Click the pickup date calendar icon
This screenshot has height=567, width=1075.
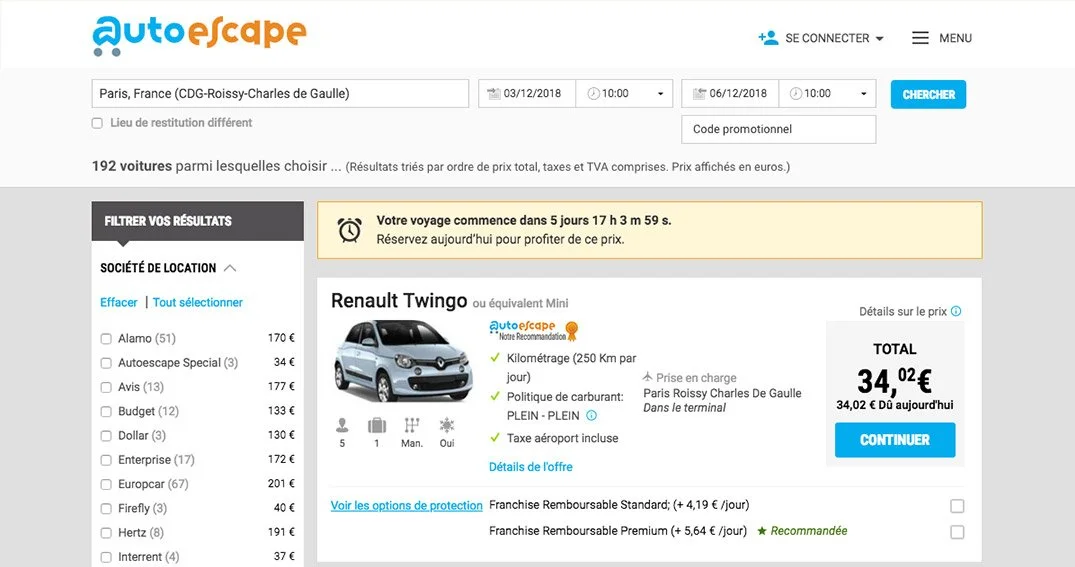494,94
